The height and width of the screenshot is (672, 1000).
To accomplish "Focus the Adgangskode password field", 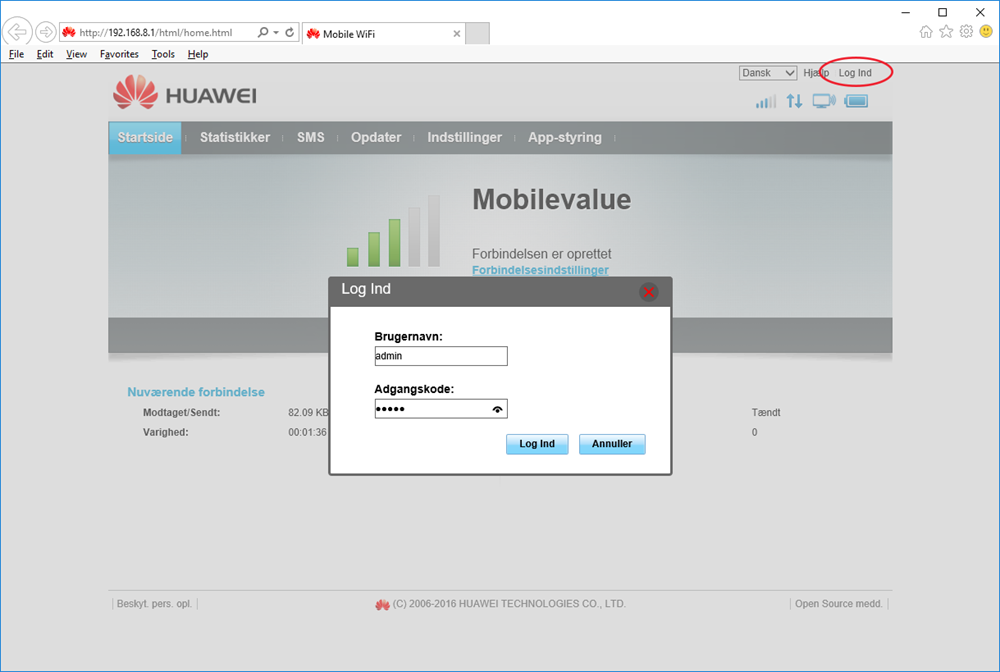I will click(x=441, y=409).
